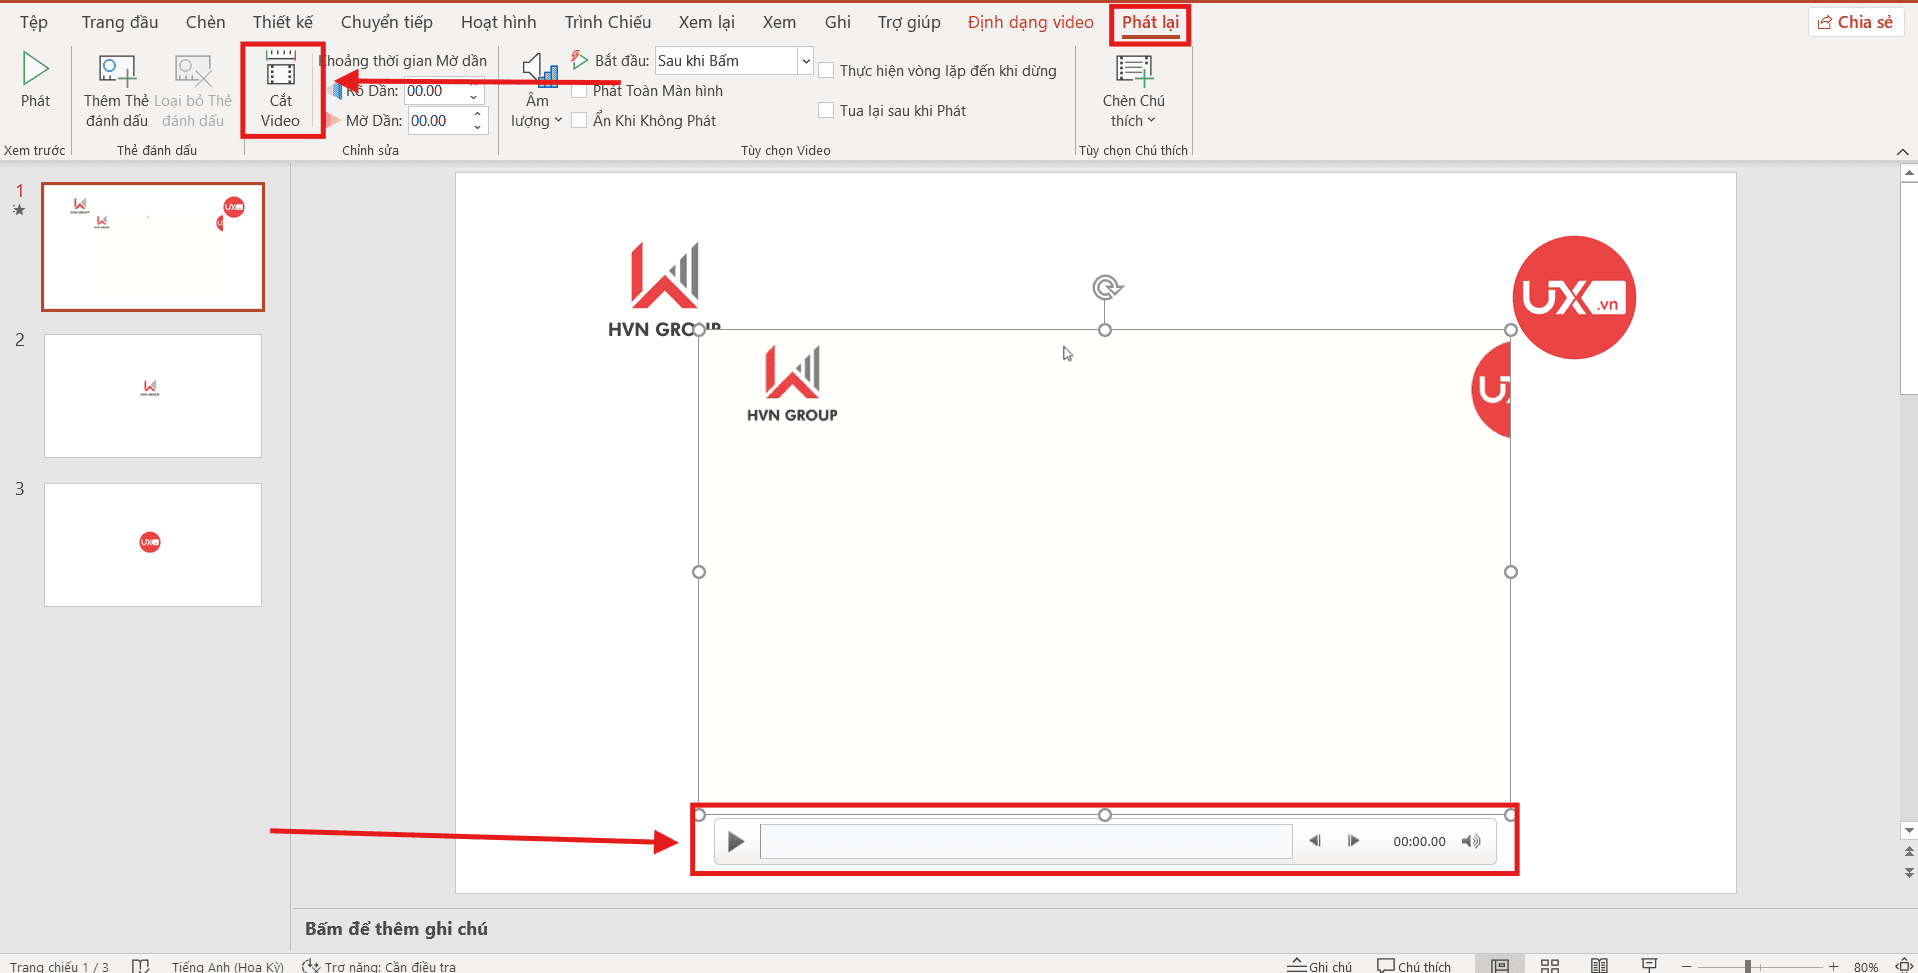Screen dimensions: 1918x973
Task: Enable Phát Toàn Màn hình checkbox
Action: (579, 91)
